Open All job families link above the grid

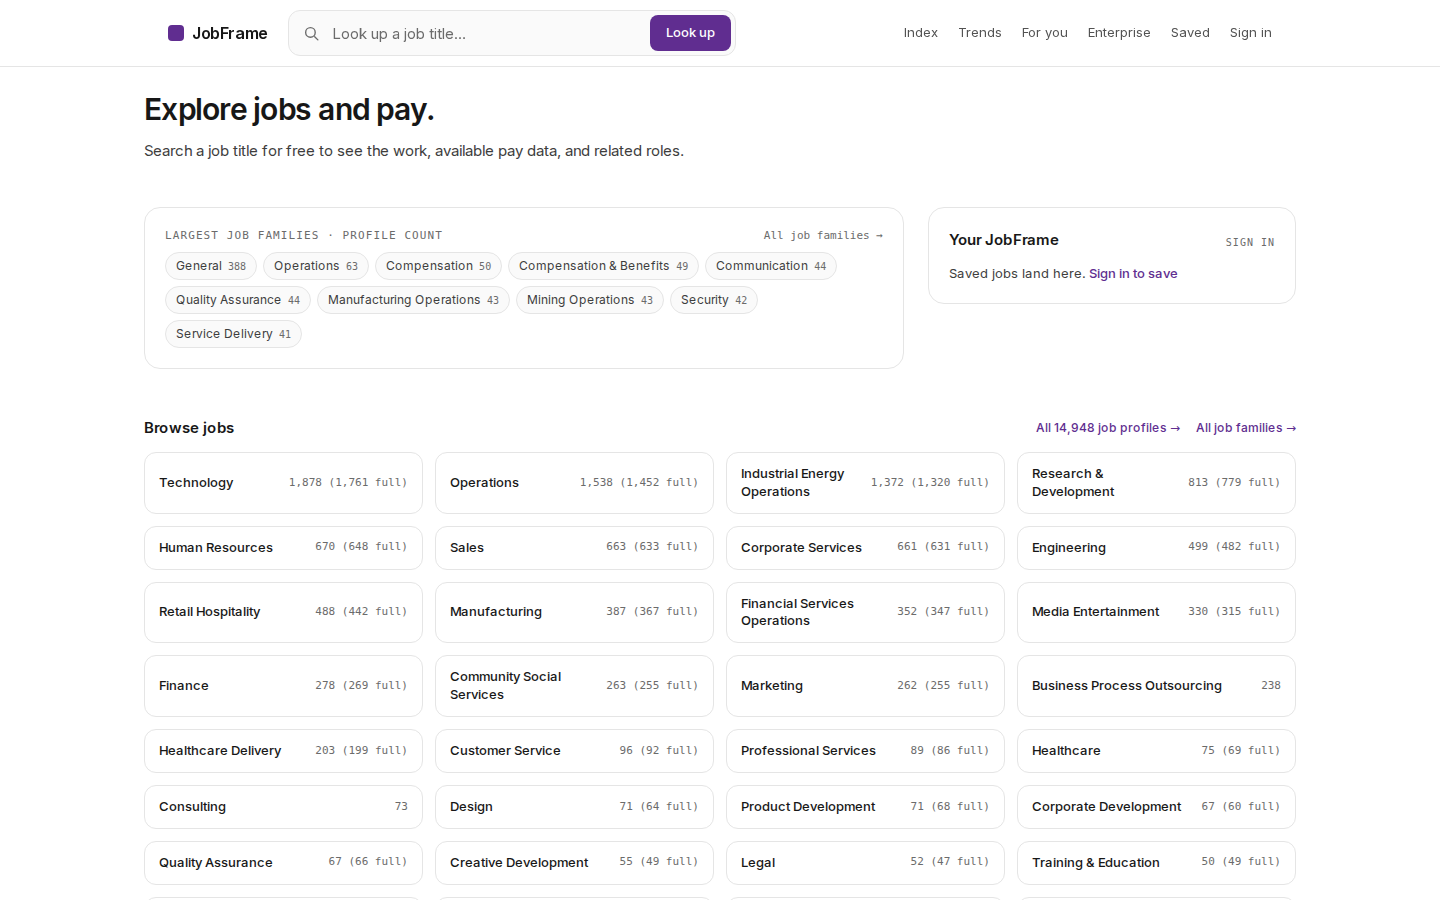point(1246,428)
